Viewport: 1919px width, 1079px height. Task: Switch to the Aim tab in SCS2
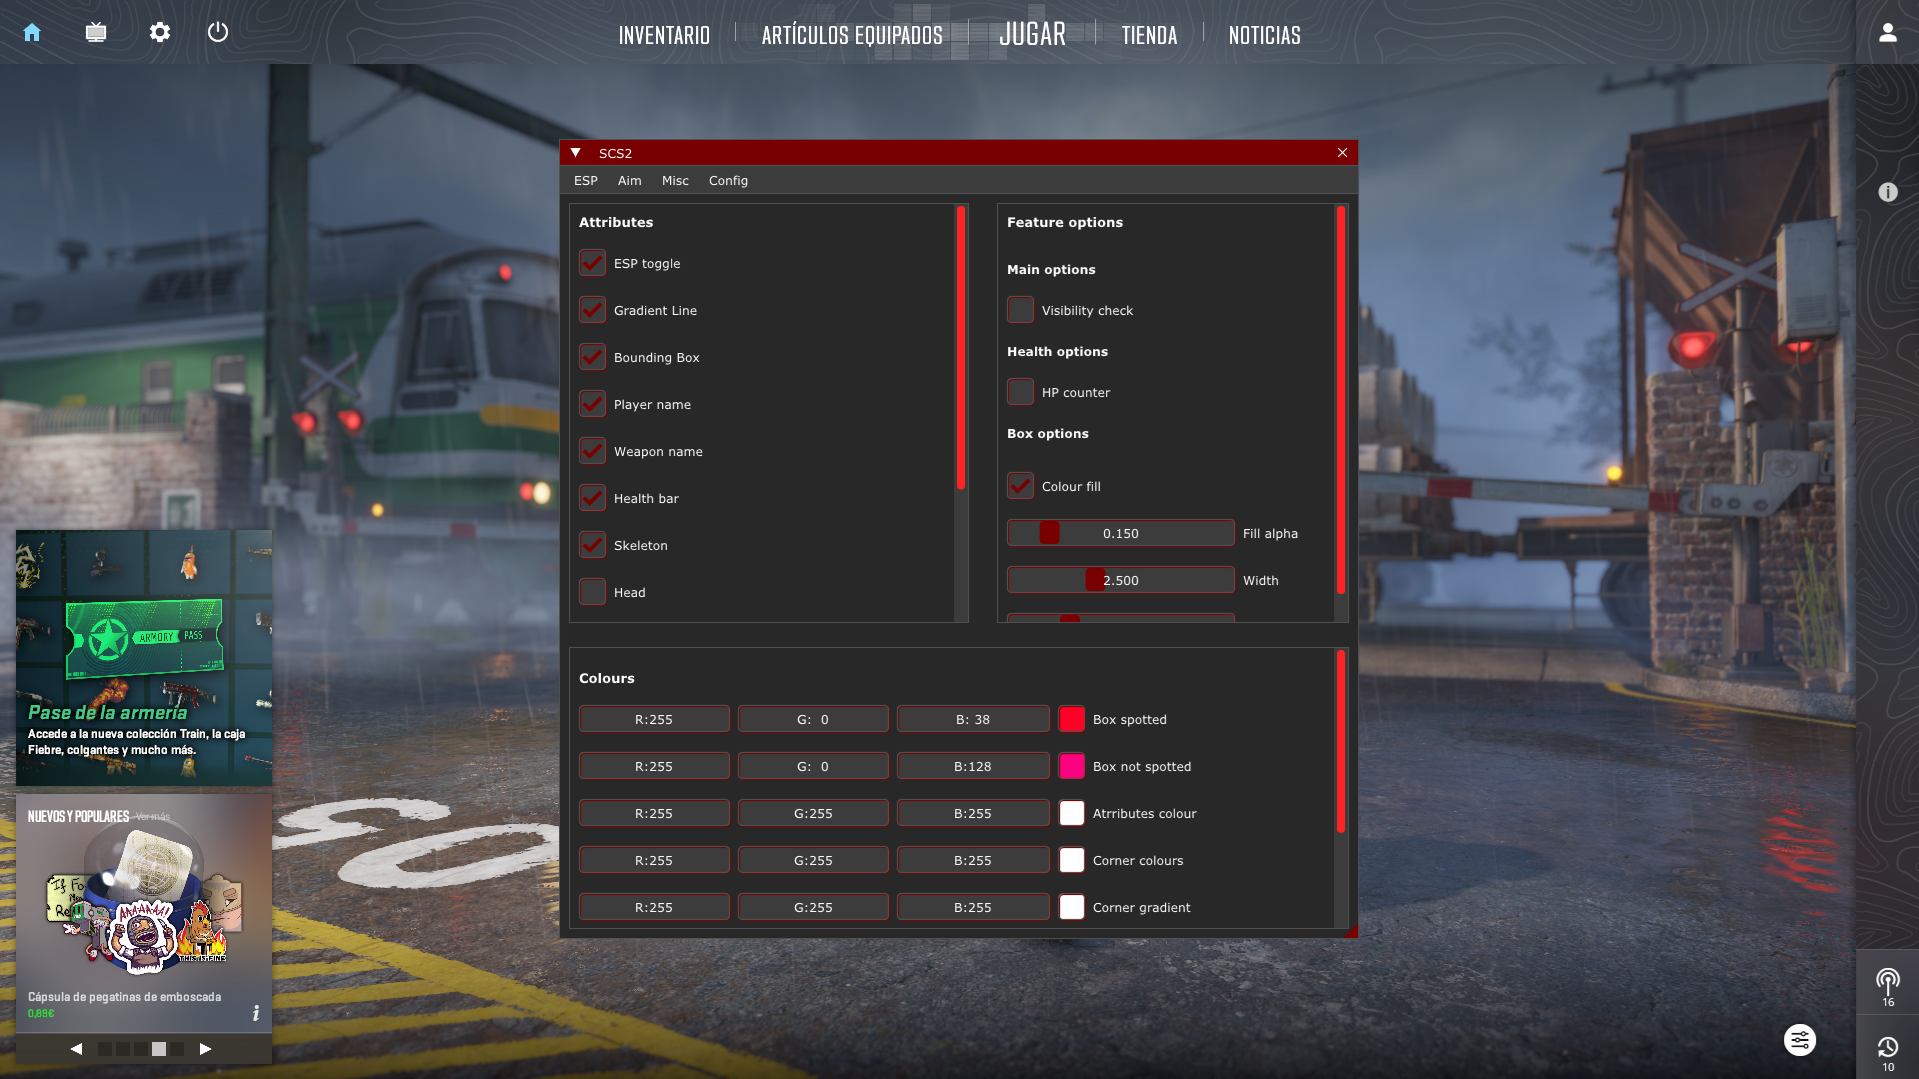click(x=629, y=181)
